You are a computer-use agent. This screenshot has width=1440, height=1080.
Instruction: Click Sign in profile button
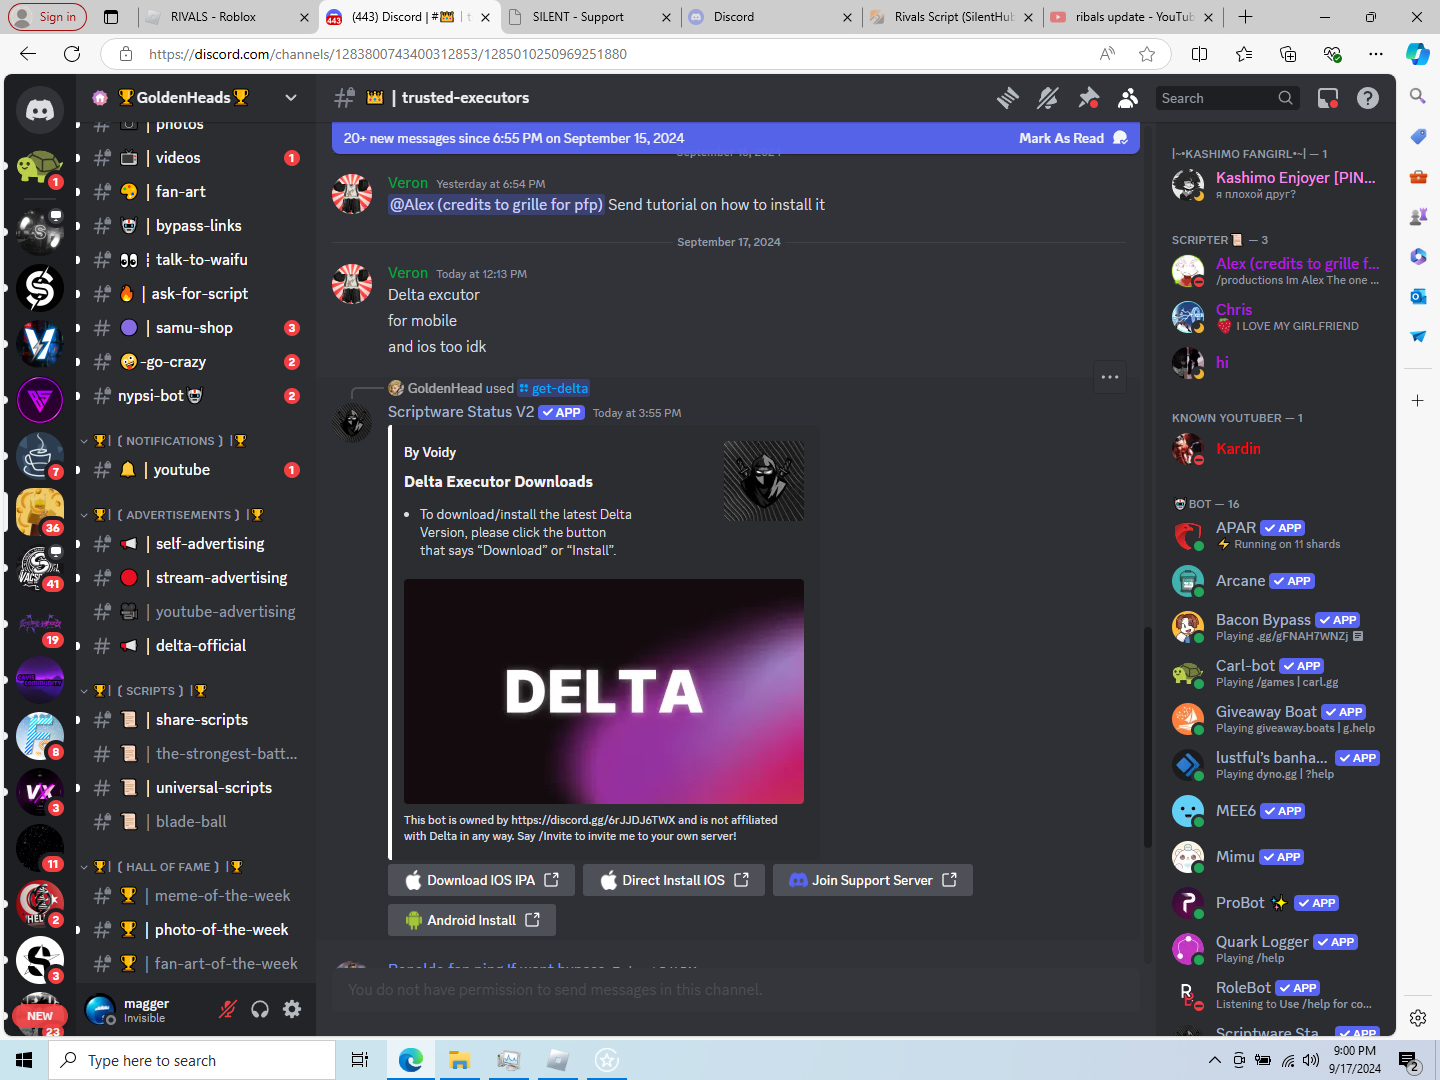click(x=48, y=17)
